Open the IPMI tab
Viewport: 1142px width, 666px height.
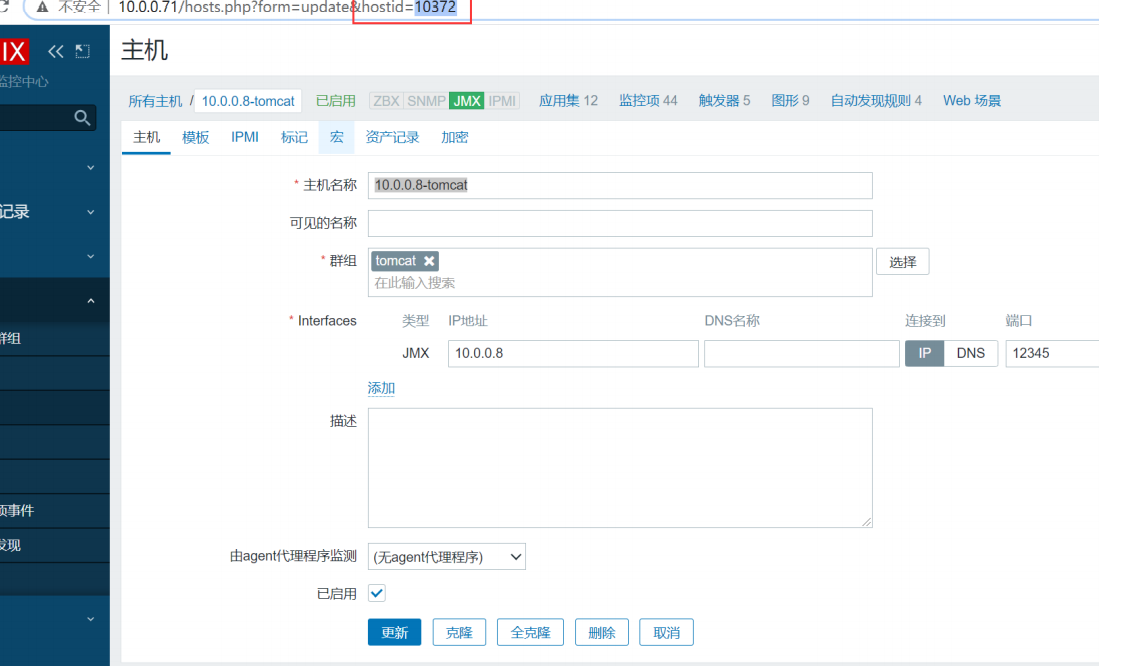[245, 137]
